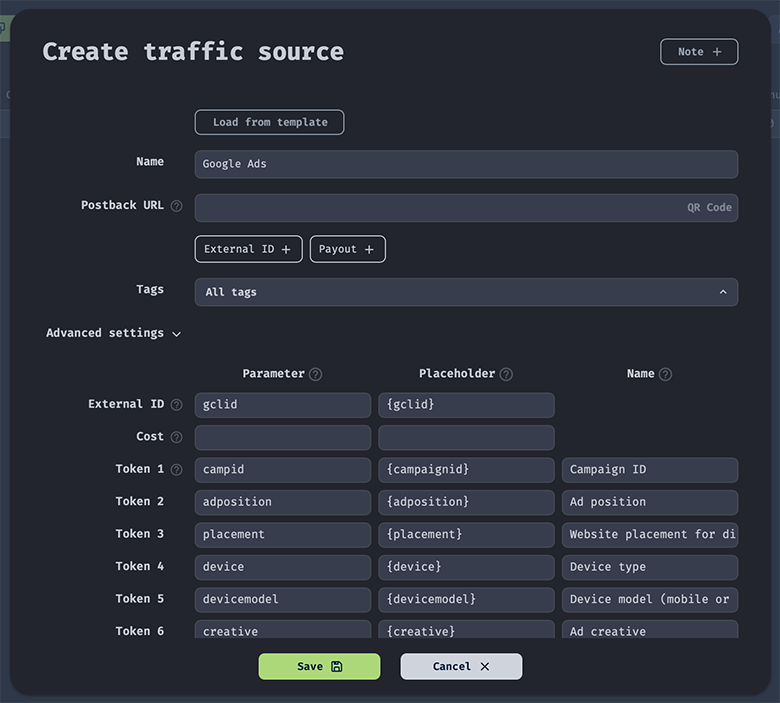780x703 pixels.
Task: Click the Name field containing Google Ads
Action: pos(466,164)
